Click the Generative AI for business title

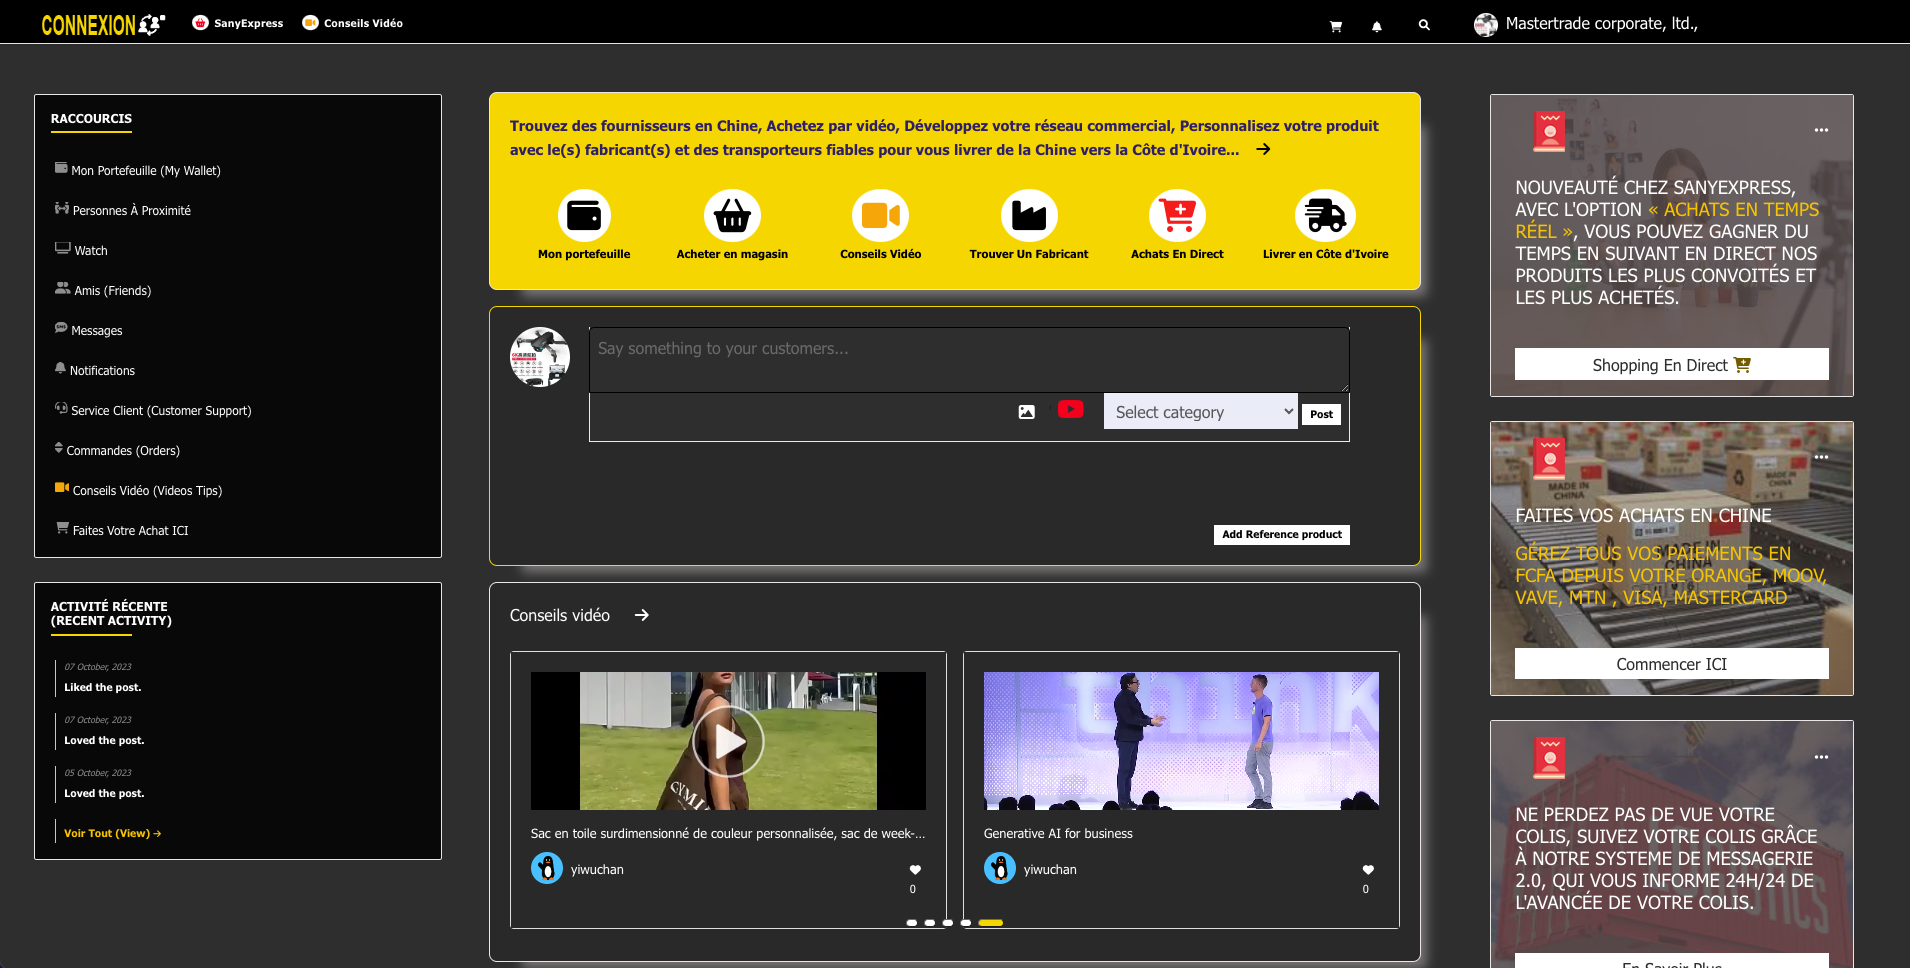tap(1058, 833)
